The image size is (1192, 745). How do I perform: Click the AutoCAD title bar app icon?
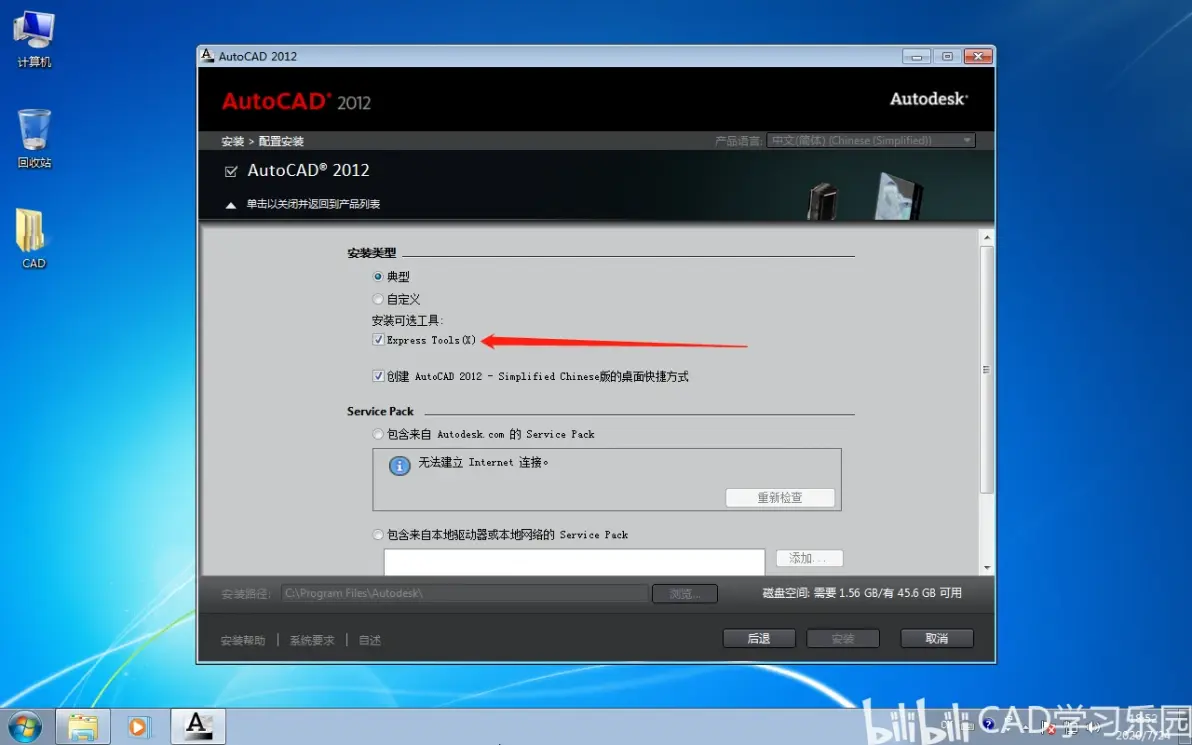(207, 55)
